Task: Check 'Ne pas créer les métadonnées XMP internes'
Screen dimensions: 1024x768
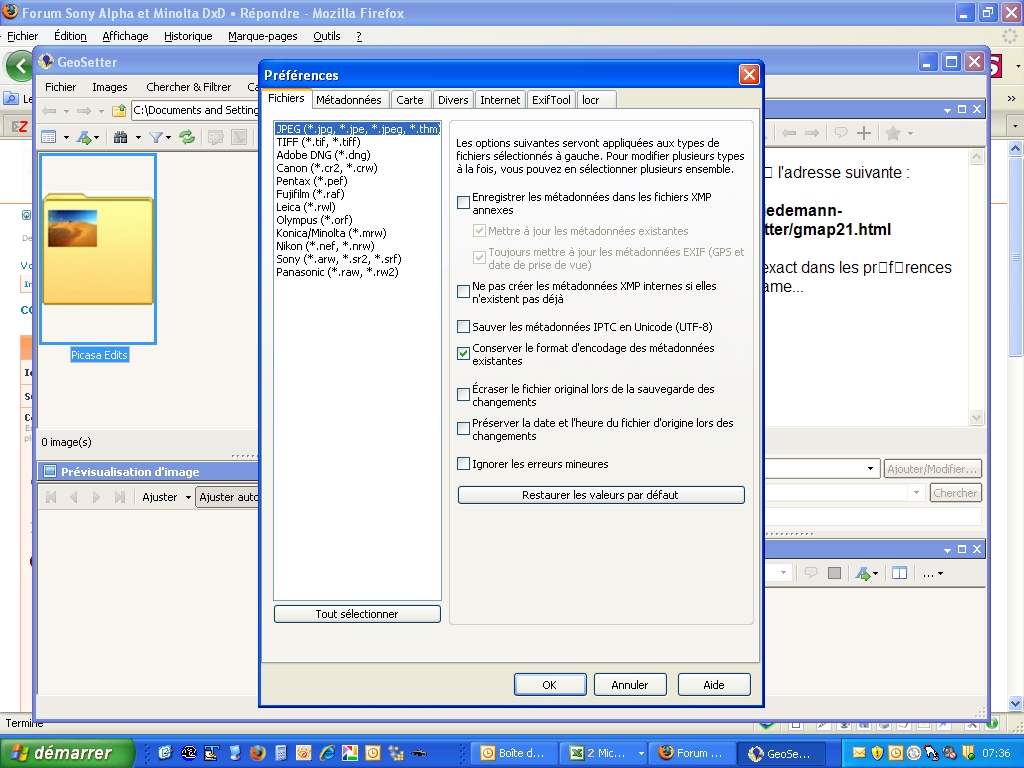Action: pyautogui.click(x=463, y=291)
